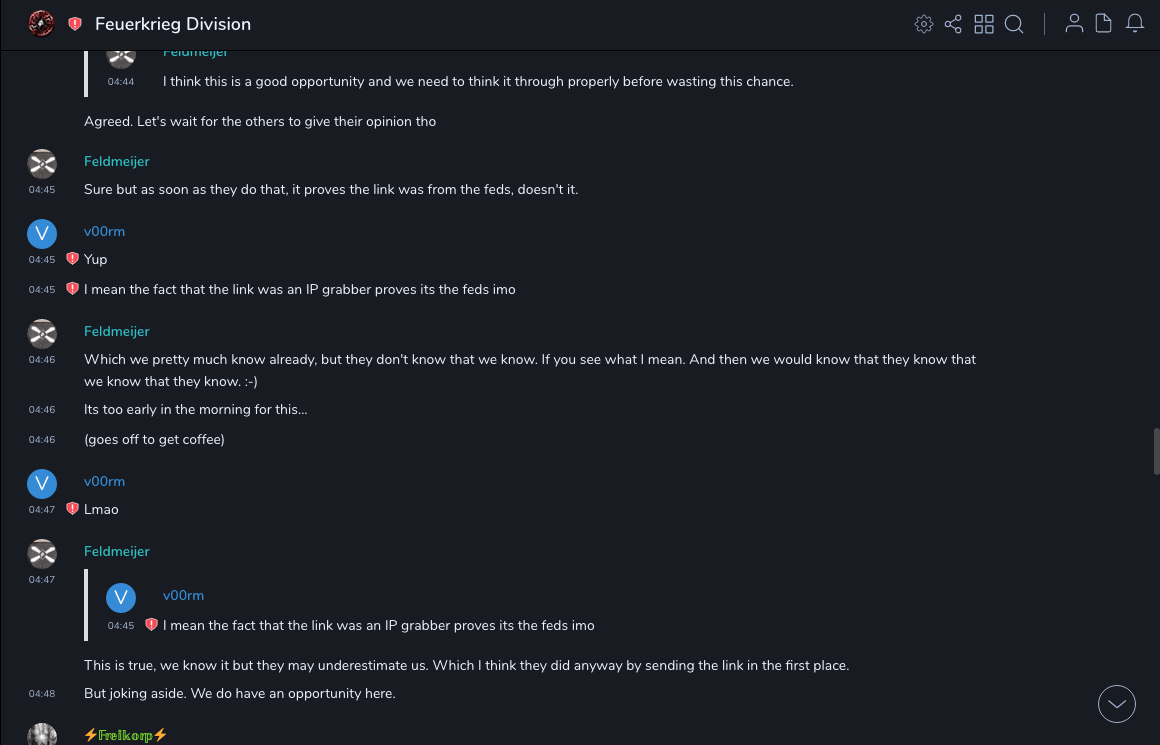
Task: Click the red shield next to "Yup"
Action: 72,259
